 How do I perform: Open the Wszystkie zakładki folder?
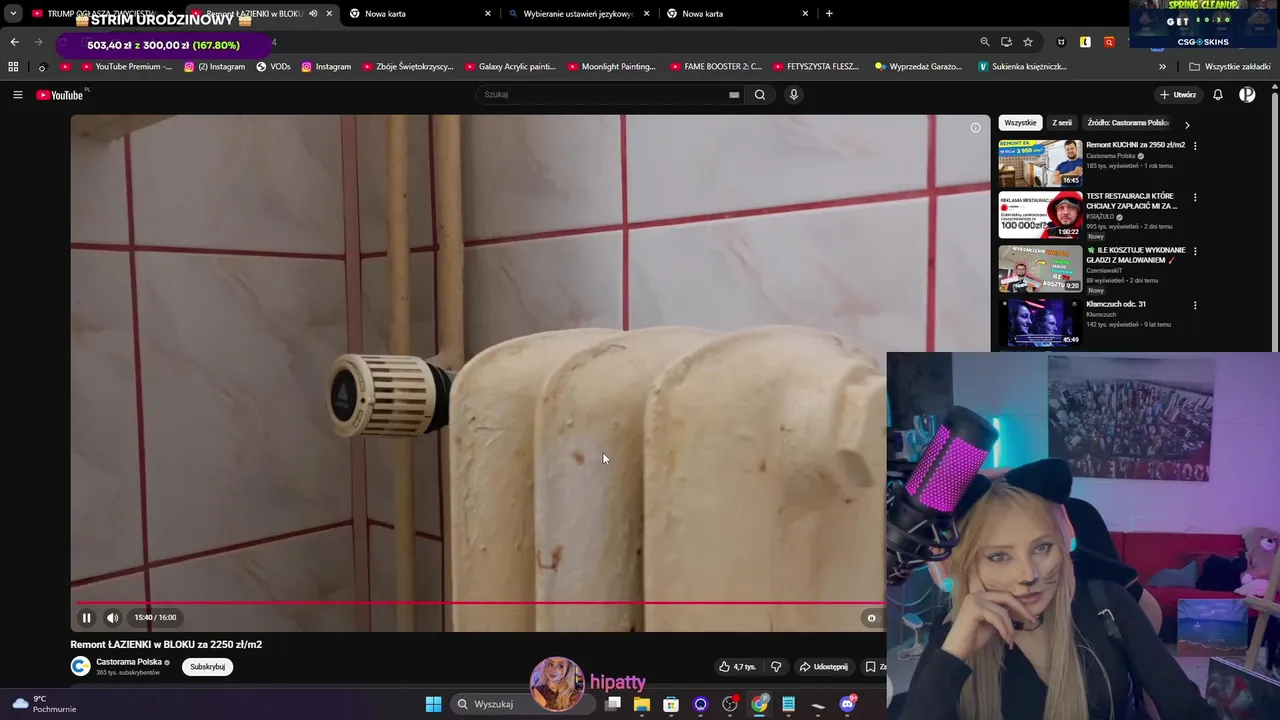(1230, 67)
